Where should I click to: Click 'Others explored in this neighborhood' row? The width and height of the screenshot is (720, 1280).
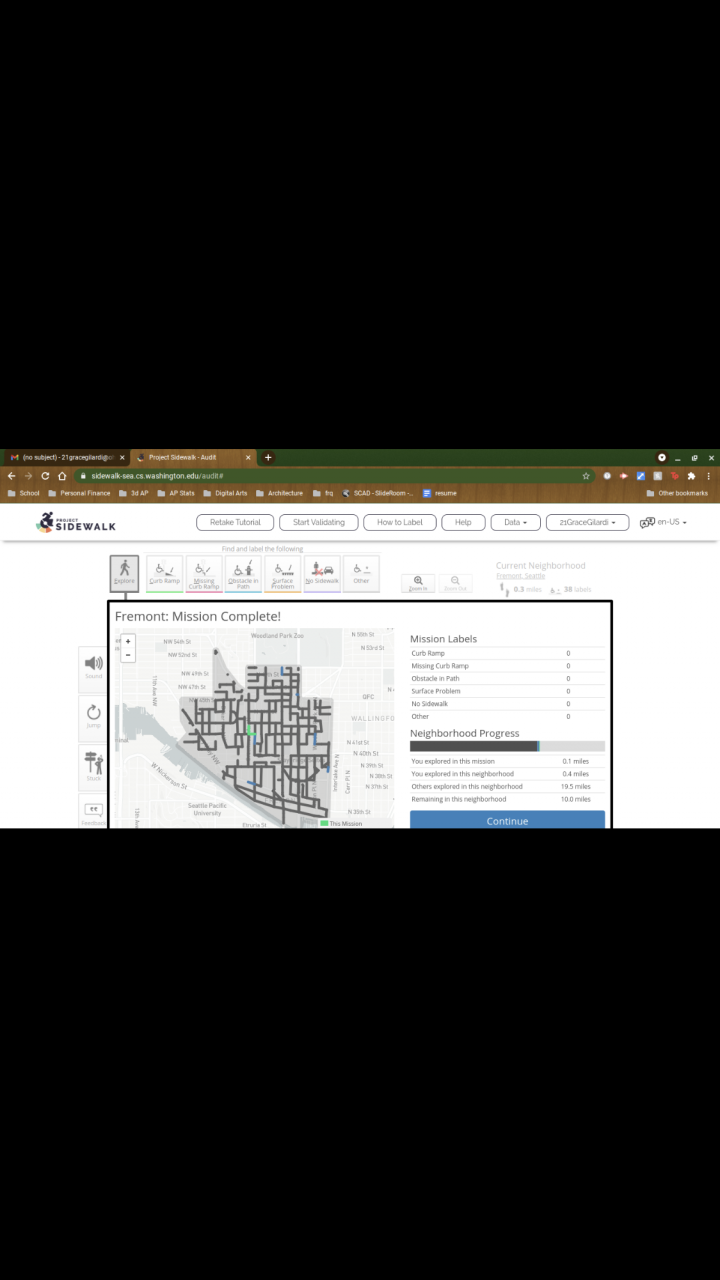pos(507,786)
